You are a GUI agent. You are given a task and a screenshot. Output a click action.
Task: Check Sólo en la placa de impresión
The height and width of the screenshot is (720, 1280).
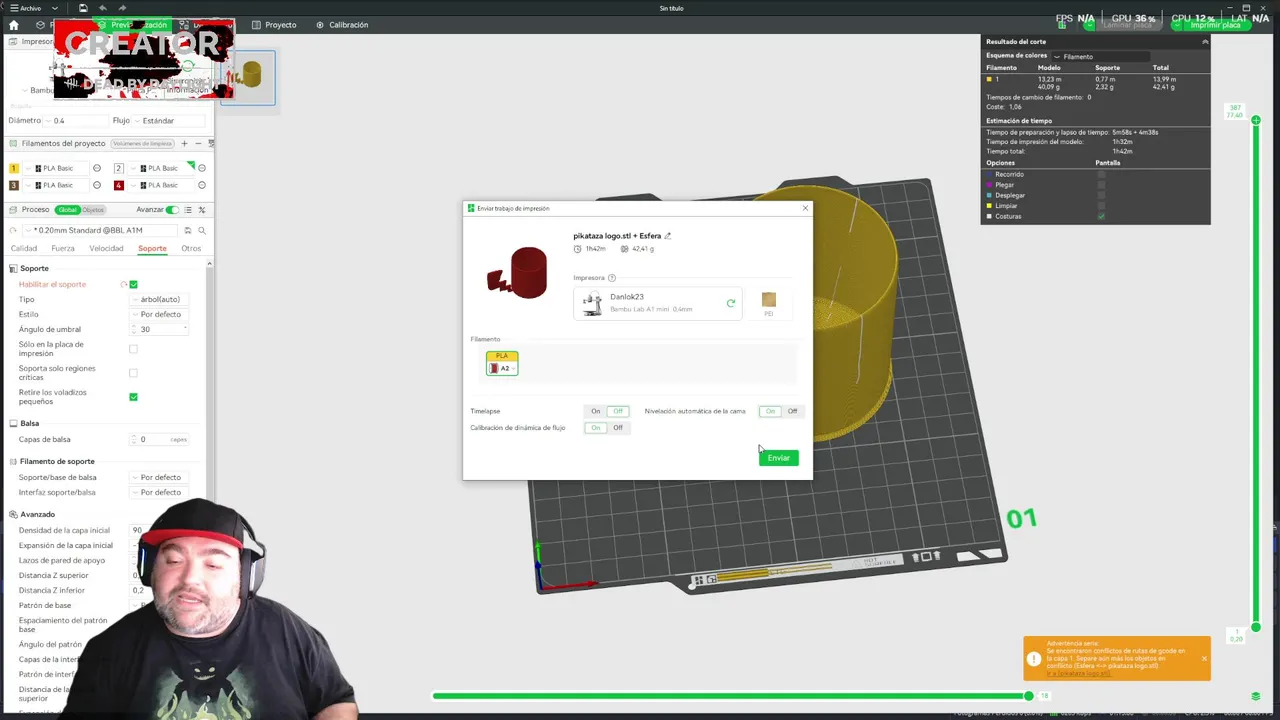133,349
